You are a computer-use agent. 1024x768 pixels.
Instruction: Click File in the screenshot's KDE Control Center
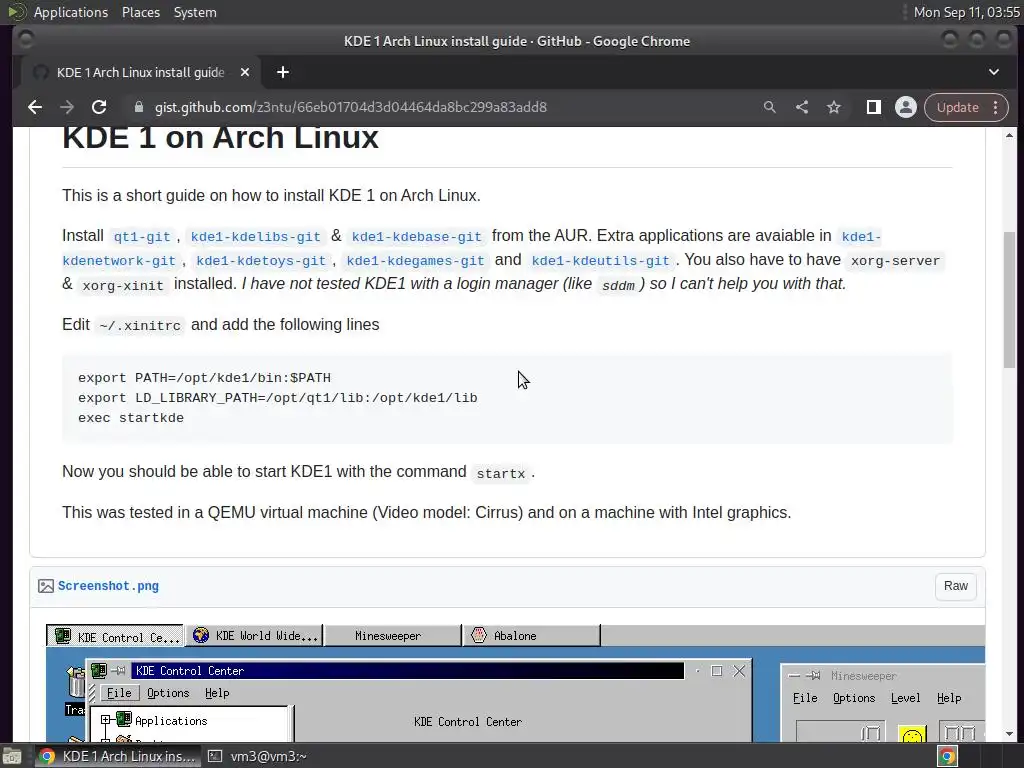tap(119, 693)
